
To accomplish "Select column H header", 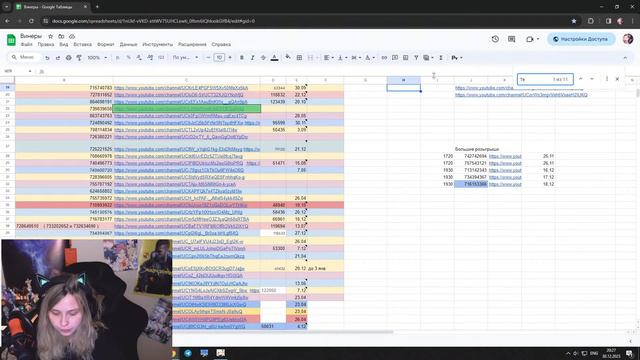I will coord(403,80).
